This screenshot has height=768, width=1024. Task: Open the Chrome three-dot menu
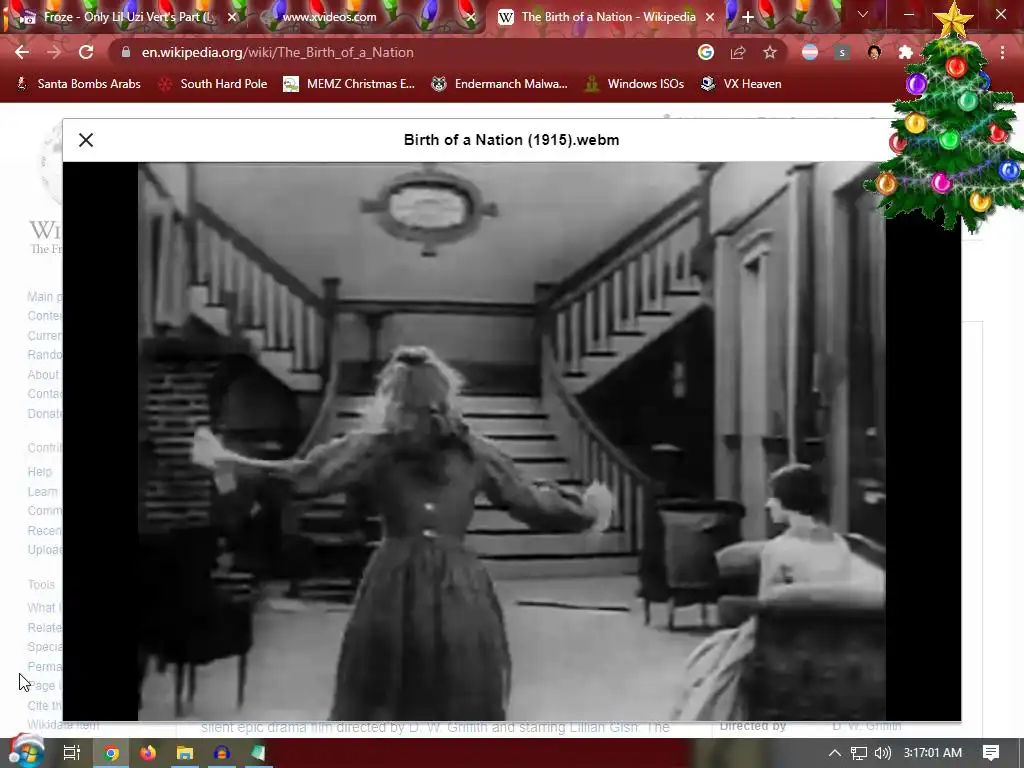[1002, 52]
